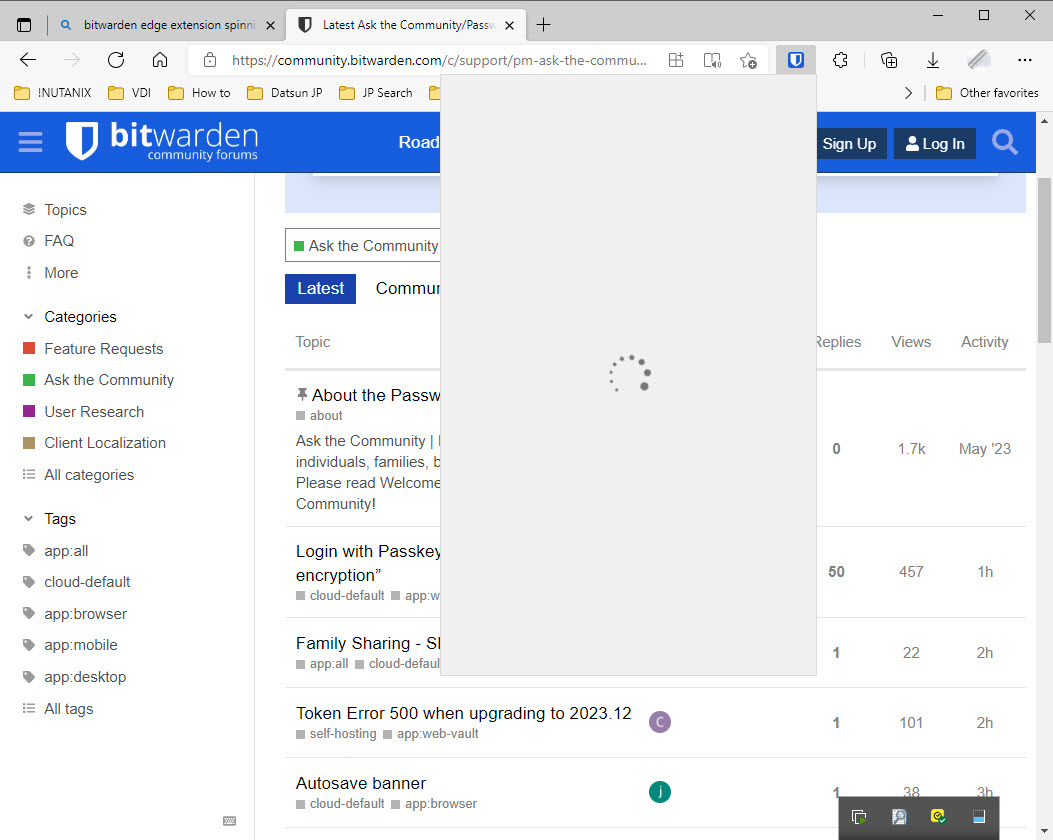The image size is (1053, 840).
Task: Click the site lock icon in address bar
Action: click(210, 60)
